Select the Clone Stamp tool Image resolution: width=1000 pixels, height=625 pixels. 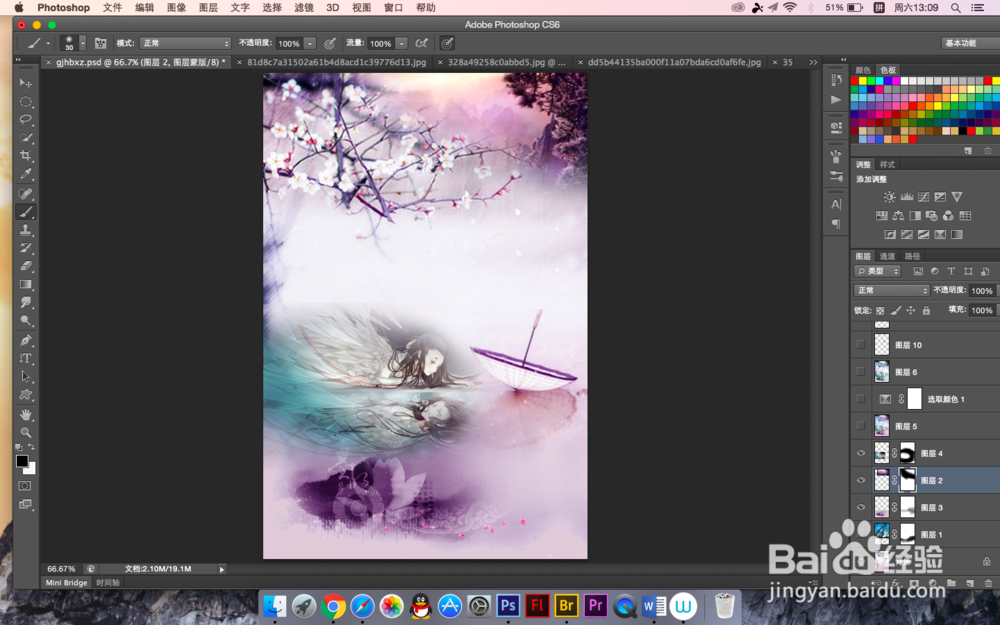pyautogui.click(x=26, y=230)
